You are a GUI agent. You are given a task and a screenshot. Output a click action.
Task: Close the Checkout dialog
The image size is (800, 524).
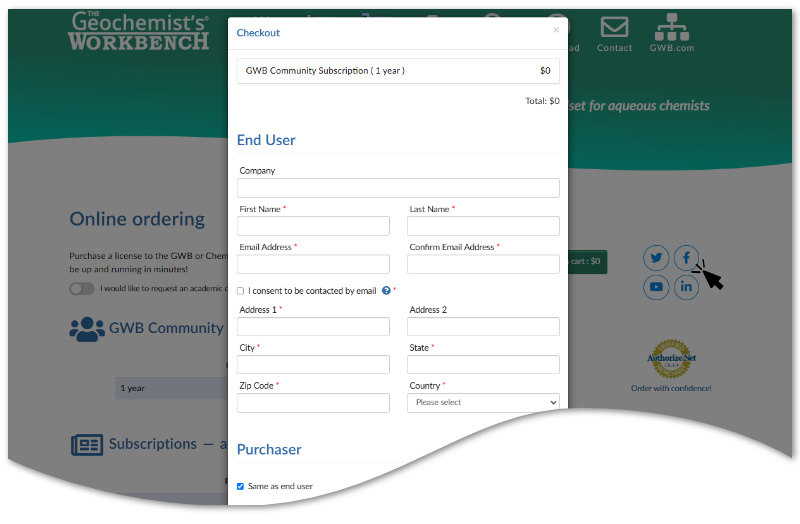(x=556, y=30)
